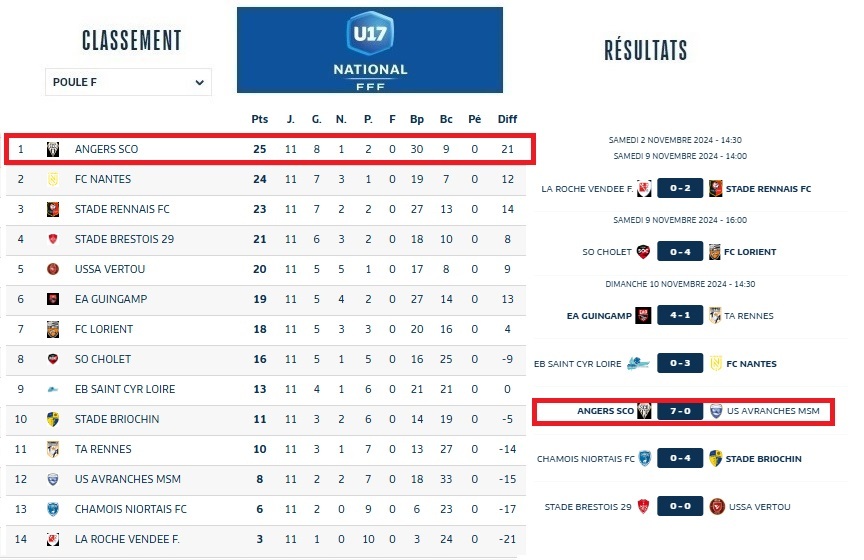Open USSA Vertou team row

[110, 269]
